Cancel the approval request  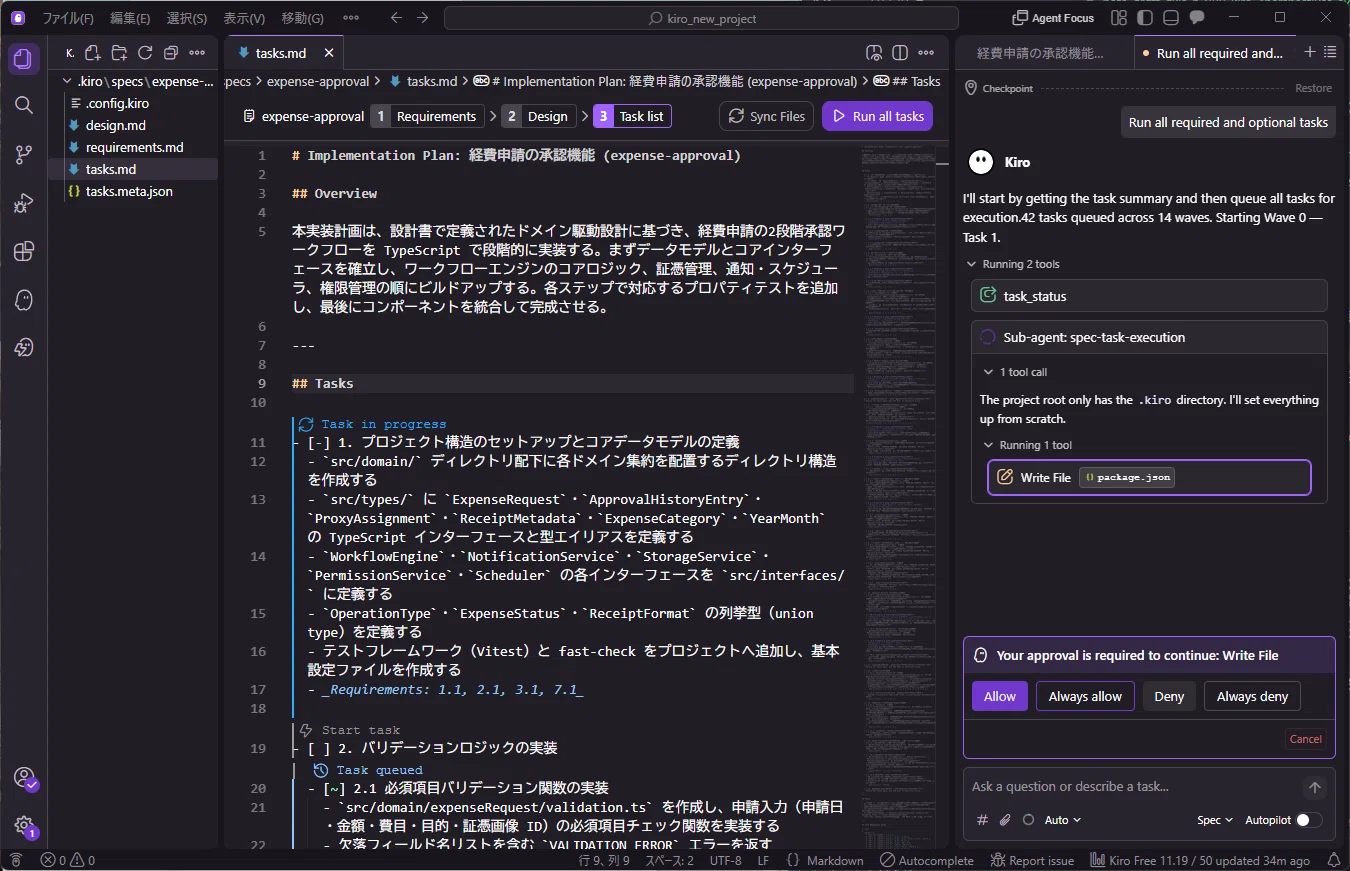point(1306,739)
